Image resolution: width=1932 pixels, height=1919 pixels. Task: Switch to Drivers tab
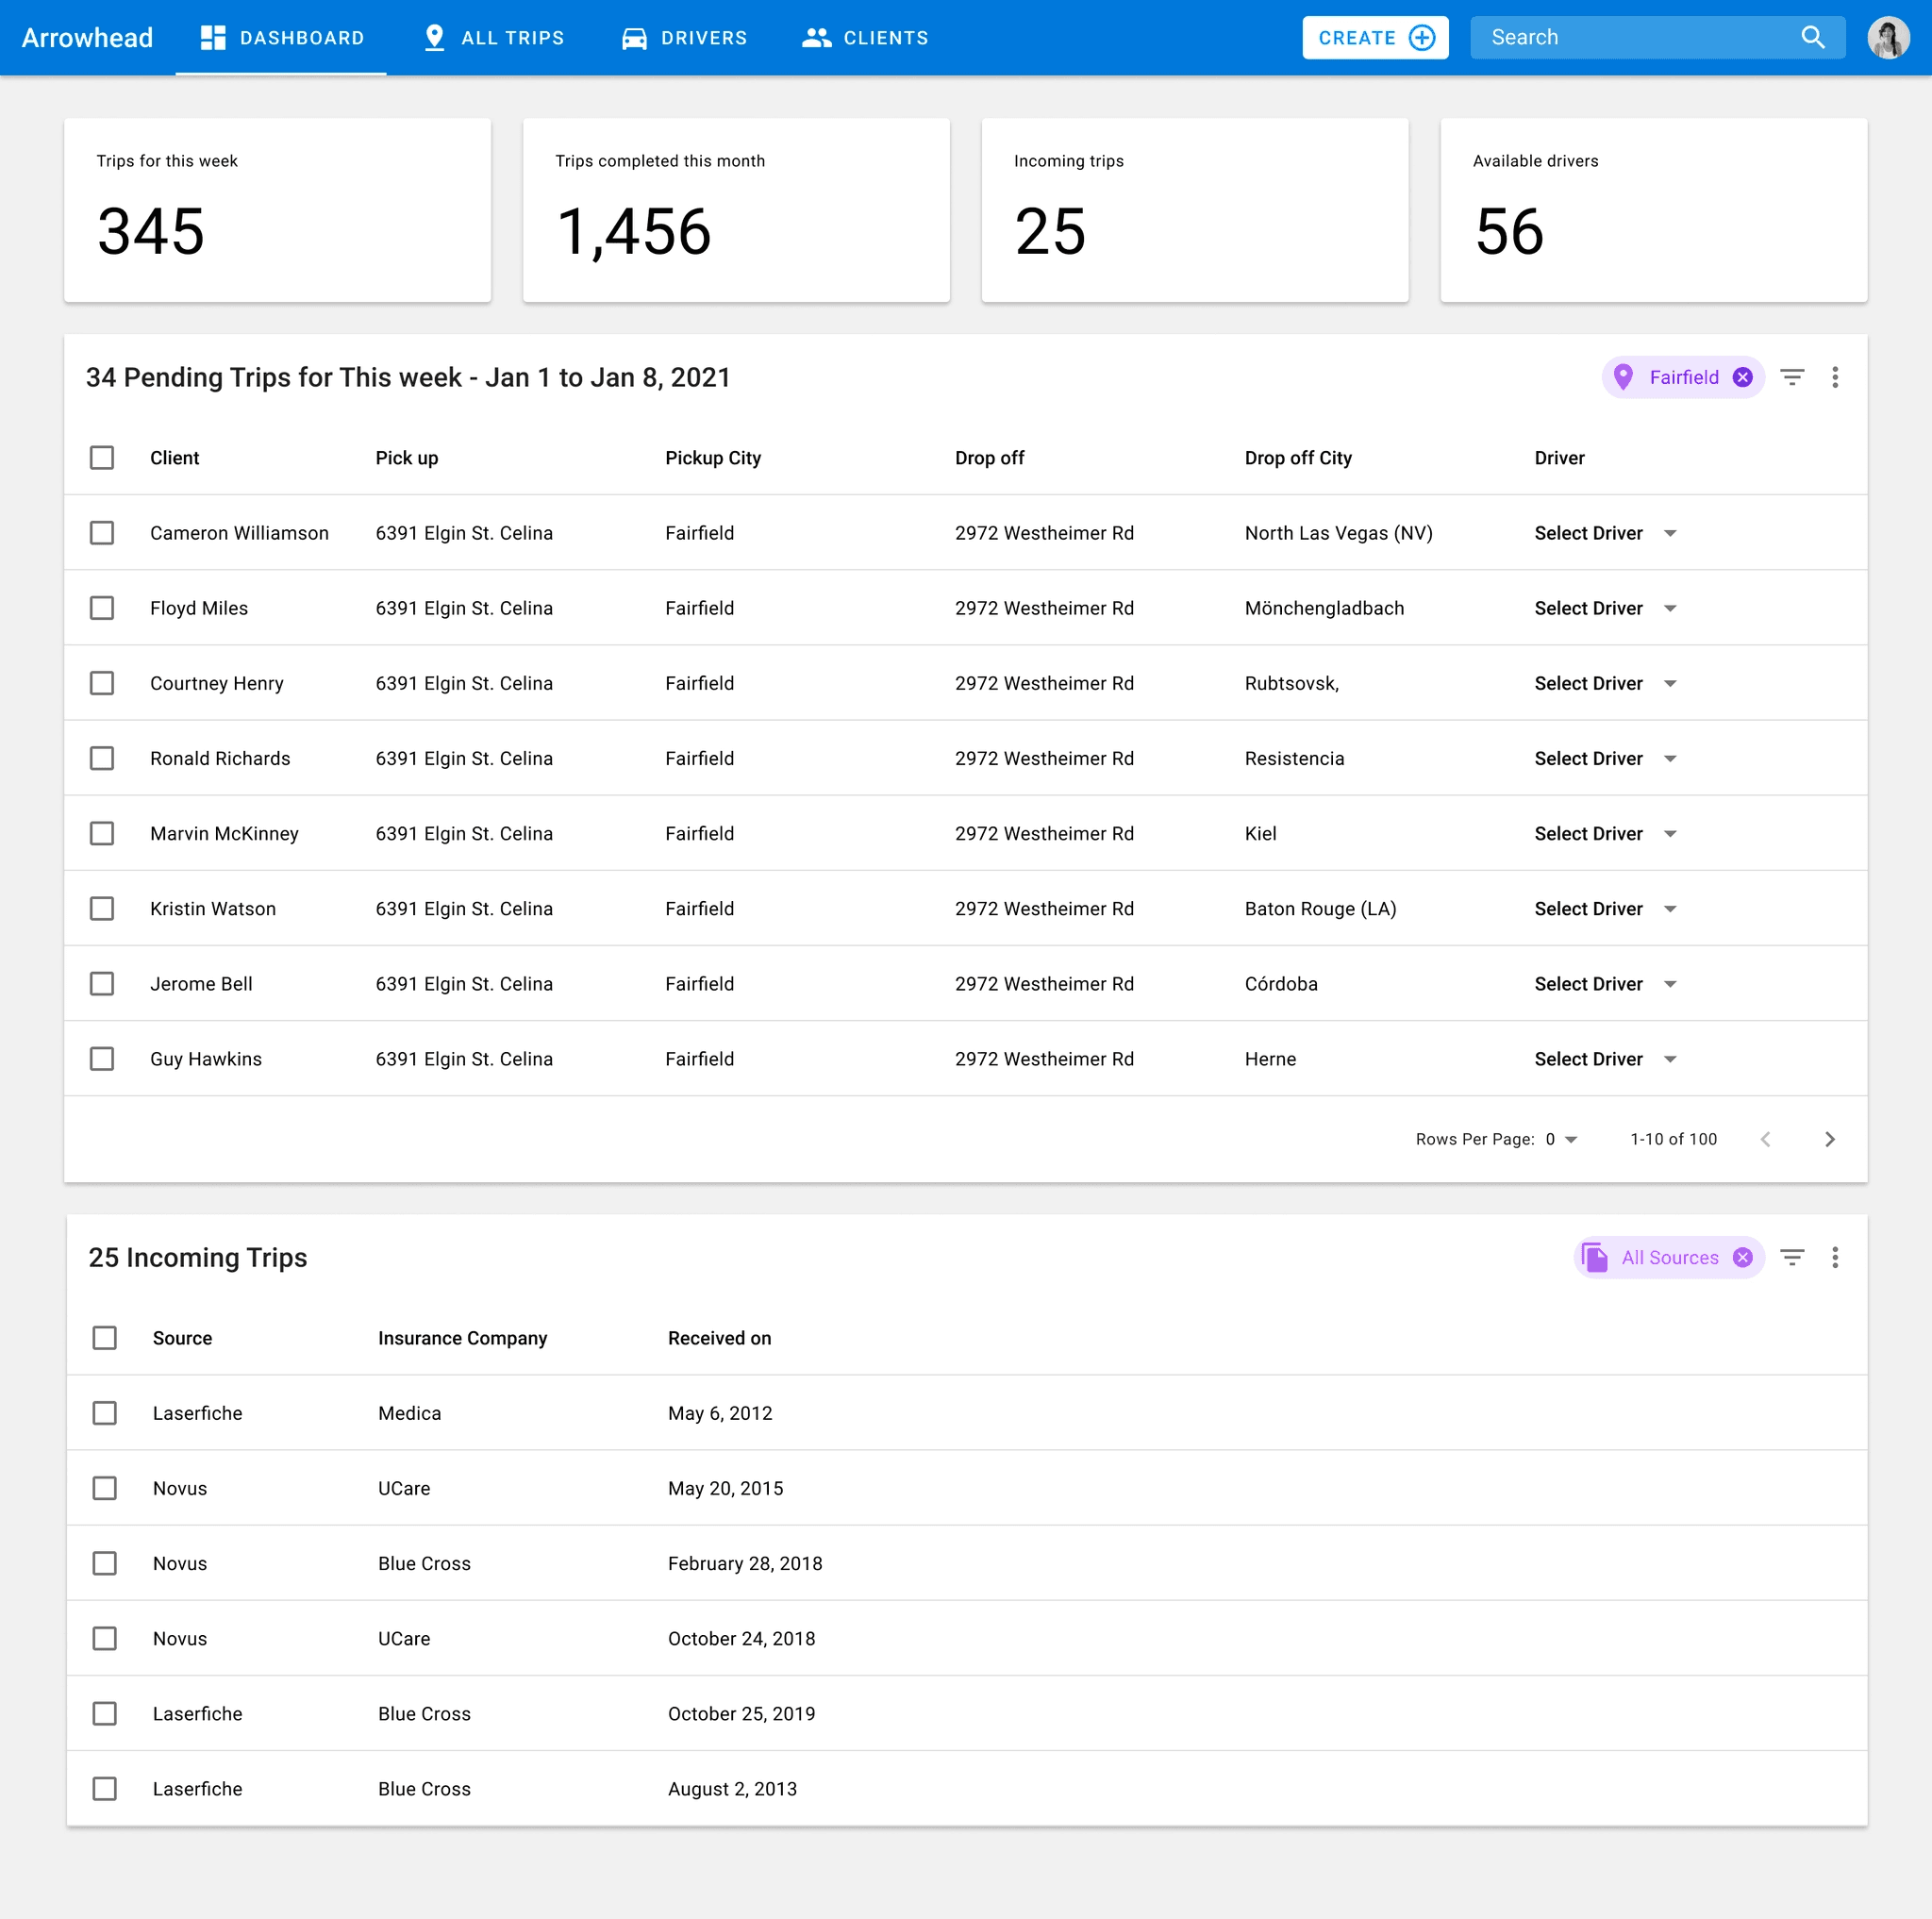coord(685,38)
